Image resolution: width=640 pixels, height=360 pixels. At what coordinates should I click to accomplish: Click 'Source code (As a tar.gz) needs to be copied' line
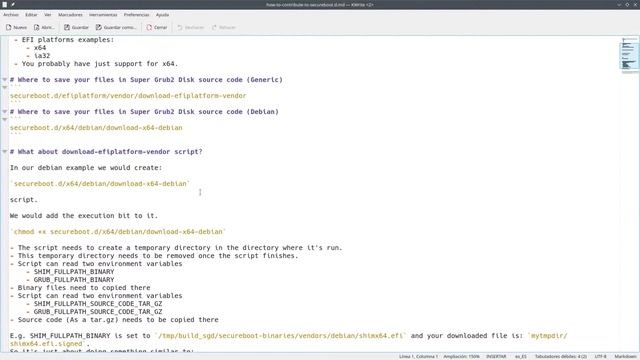(x=114, y=320)
